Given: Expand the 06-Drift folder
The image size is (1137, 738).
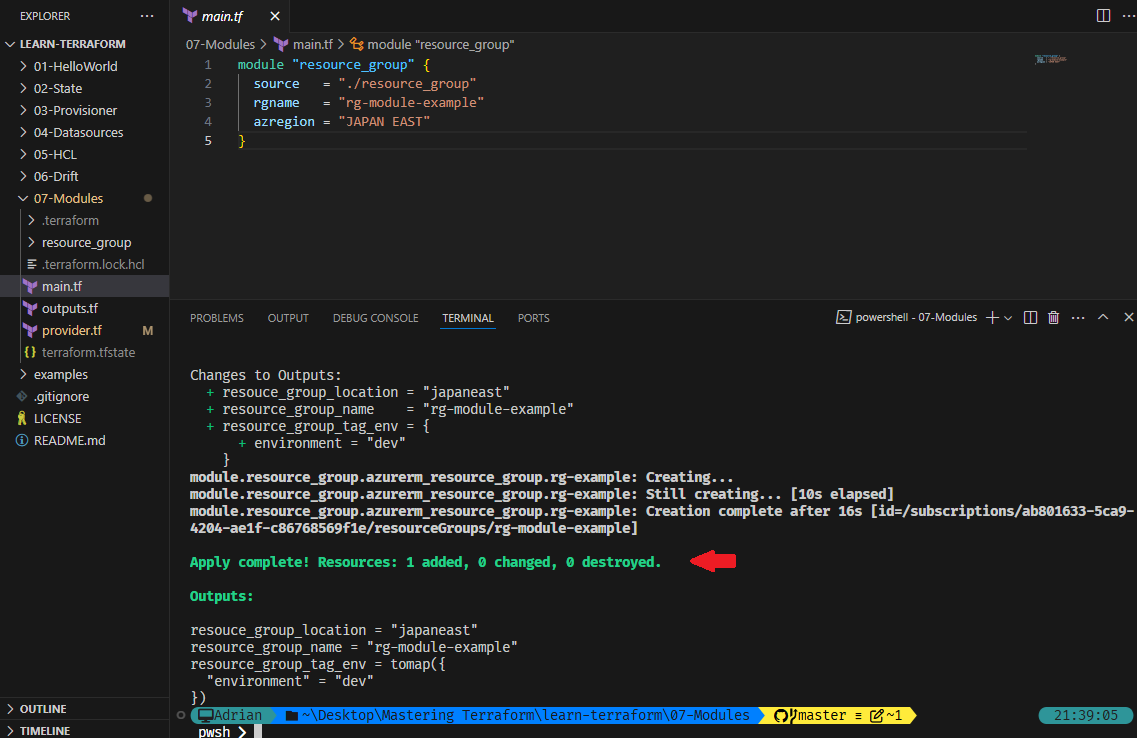Looking at the screenshot, I should pos(84,176).
